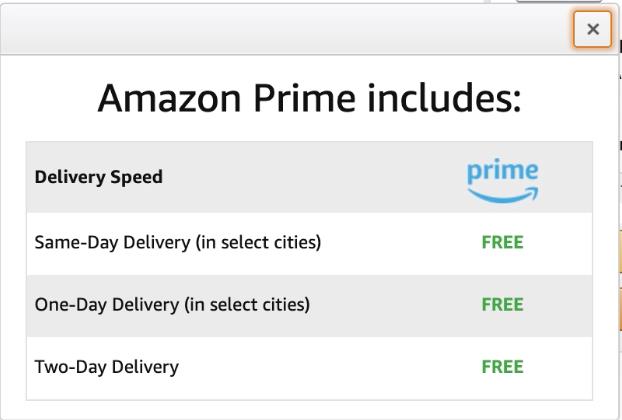The image size is (622, 420).
Task: Click the "Two-Day Delivery" row label
Action: 106,366
